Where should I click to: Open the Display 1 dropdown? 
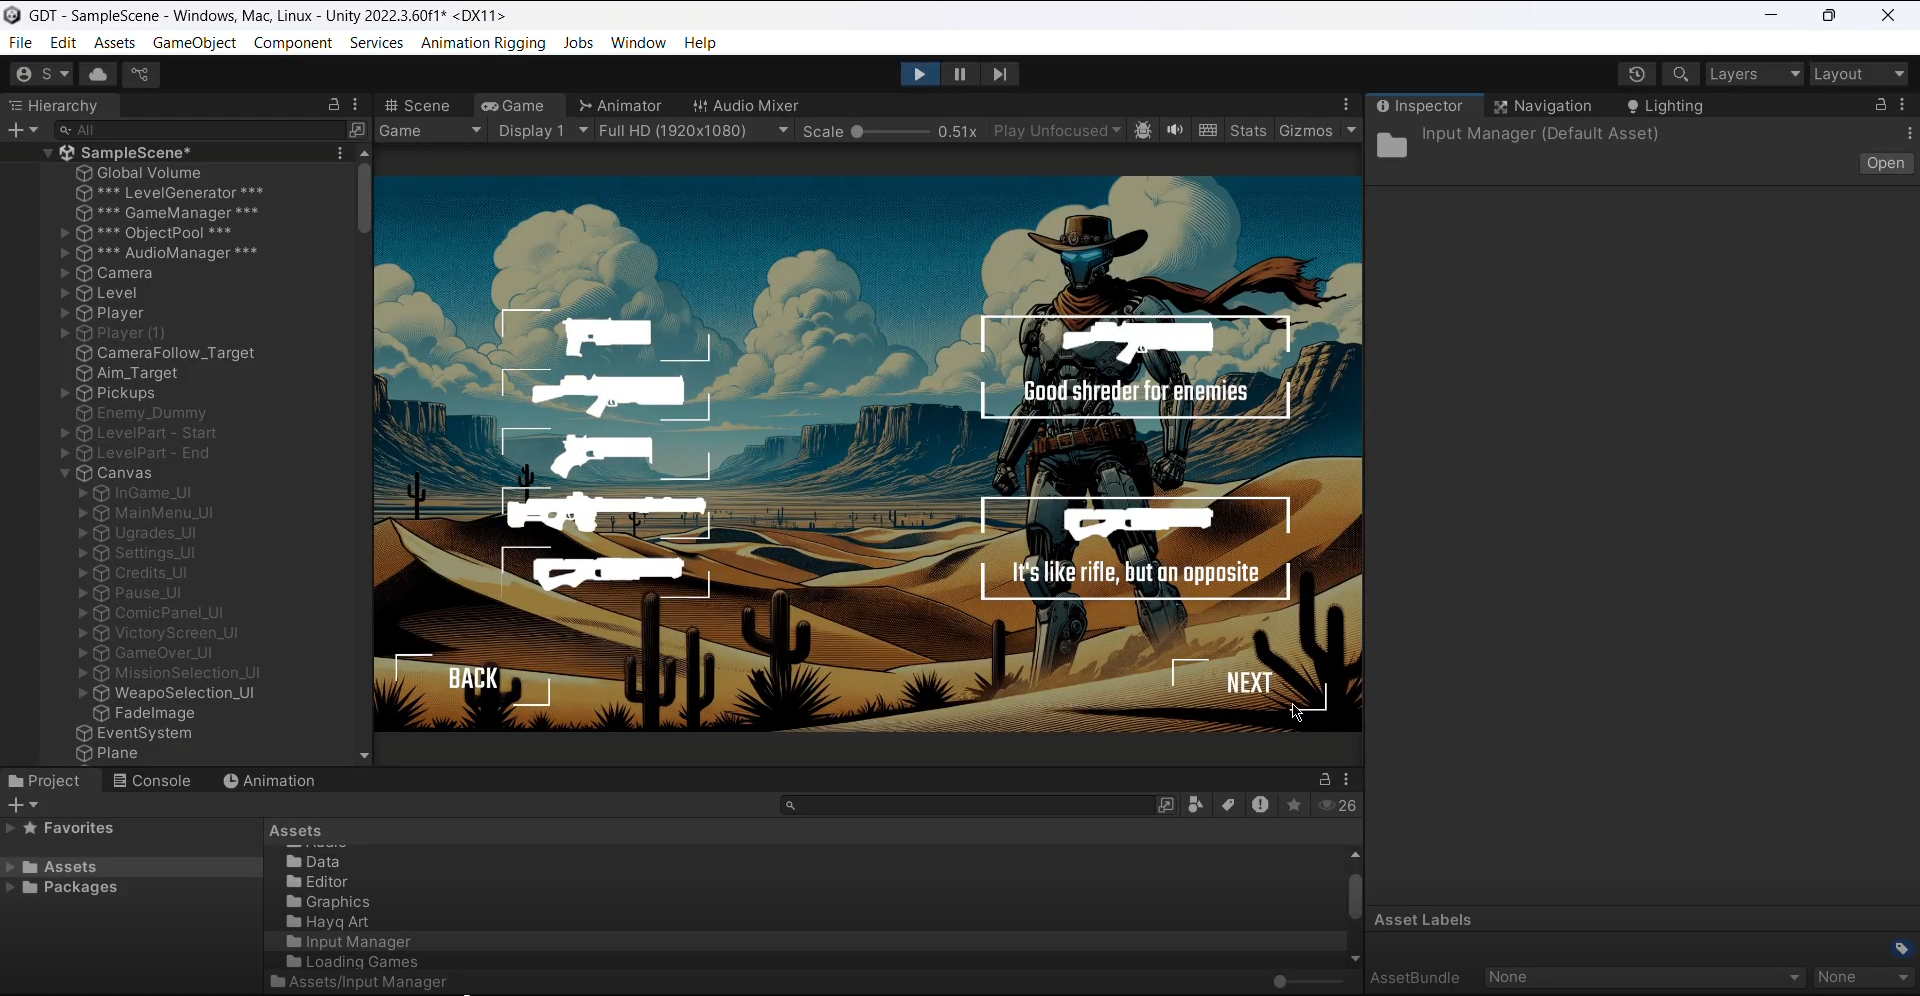point(543,131)
